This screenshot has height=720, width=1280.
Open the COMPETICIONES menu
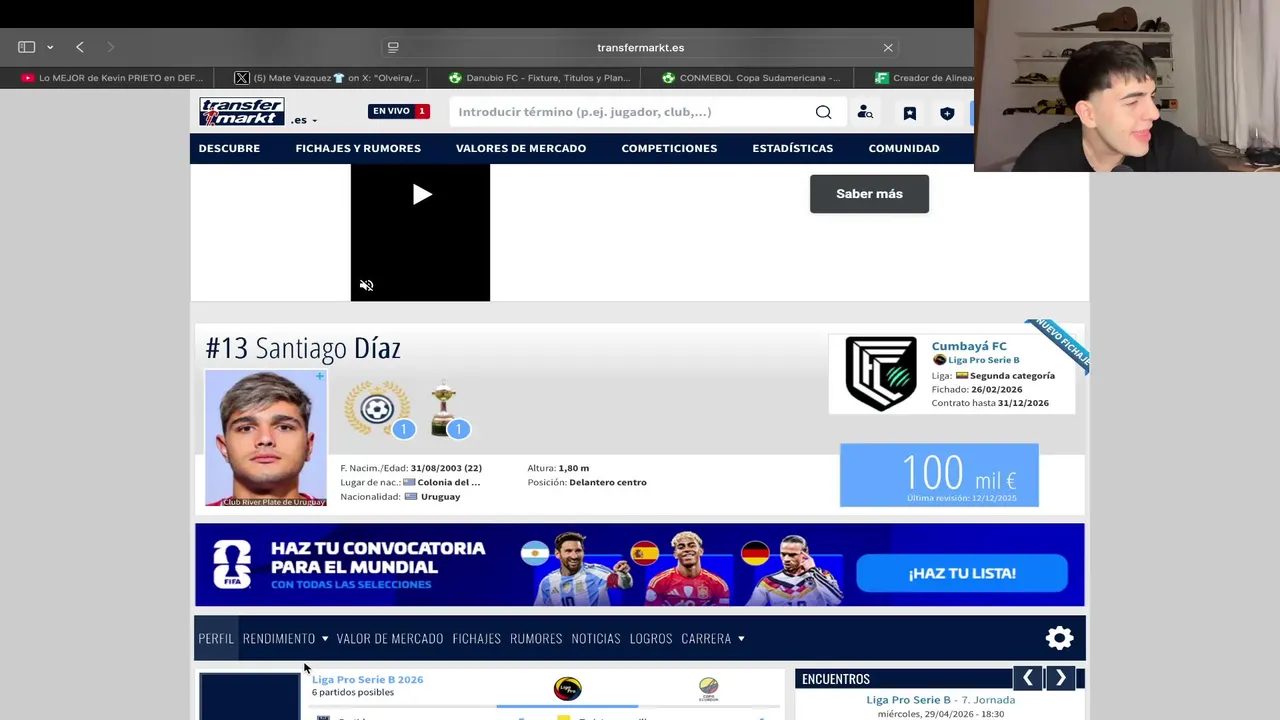click(x=669, y=148)
